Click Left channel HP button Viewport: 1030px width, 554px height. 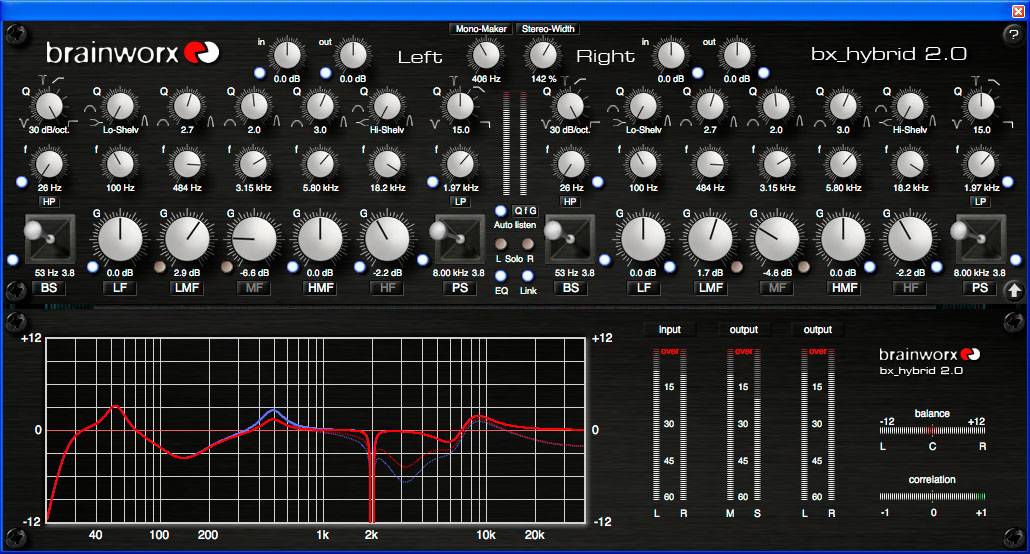[x=49, y=202]
